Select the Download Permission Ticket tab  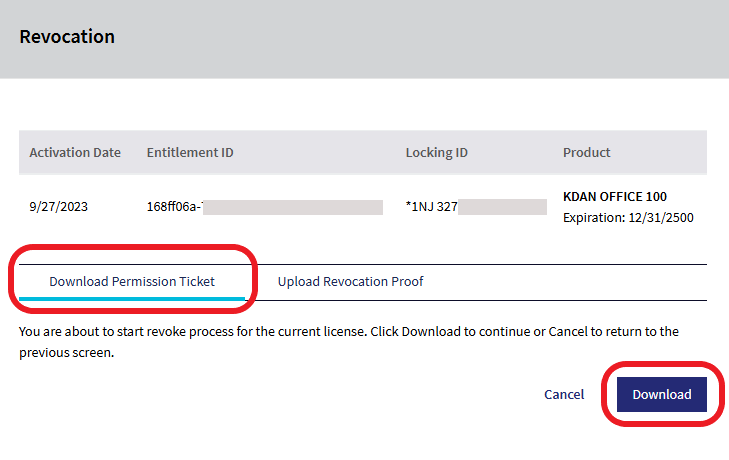coord(132,281)
